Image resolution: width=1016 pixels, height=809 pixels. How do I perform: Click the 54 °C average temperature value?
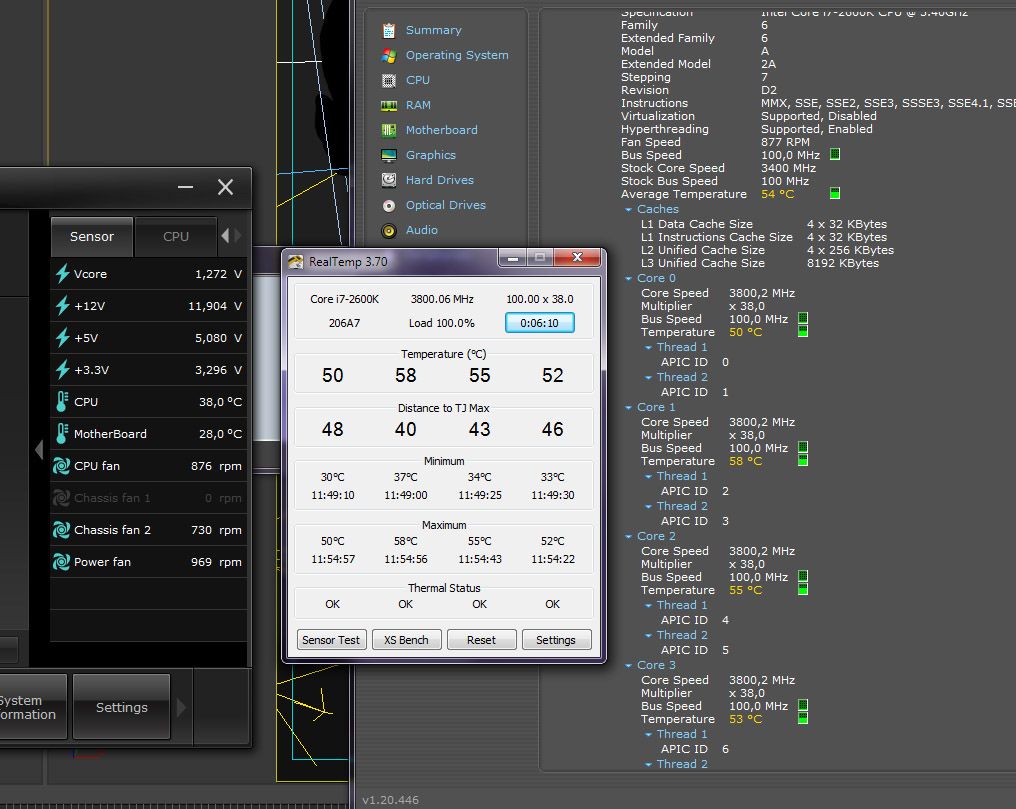[x=777, y=194]
